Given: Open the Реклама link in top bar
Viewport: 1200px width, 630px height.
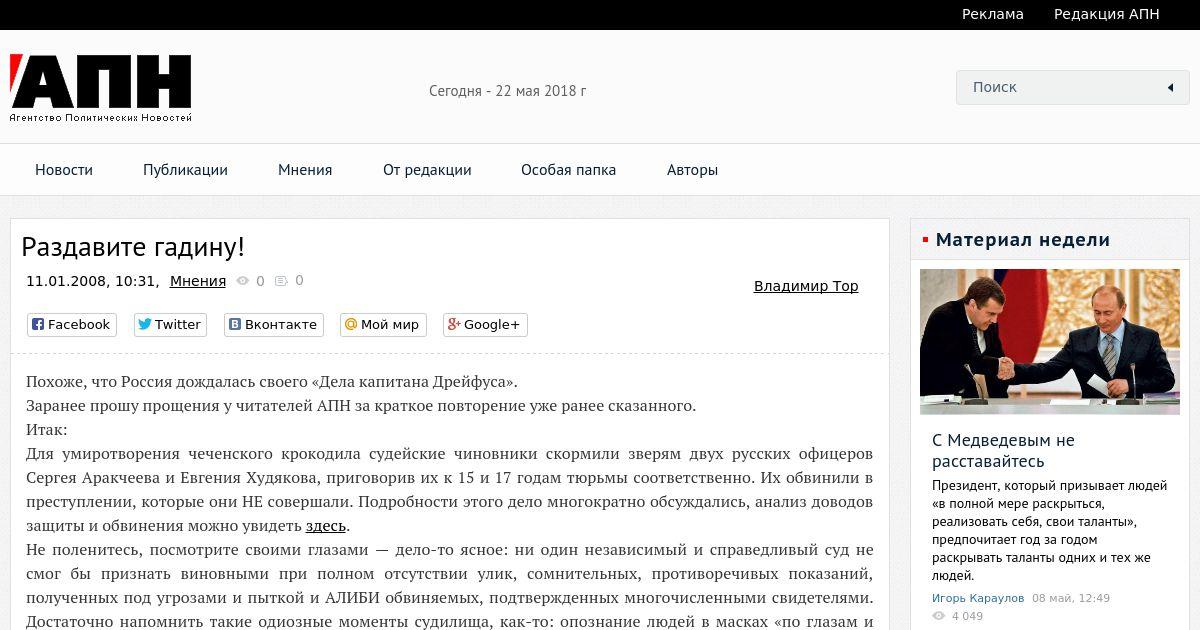Looking at the screenshot, I should (x=993, y=14).
